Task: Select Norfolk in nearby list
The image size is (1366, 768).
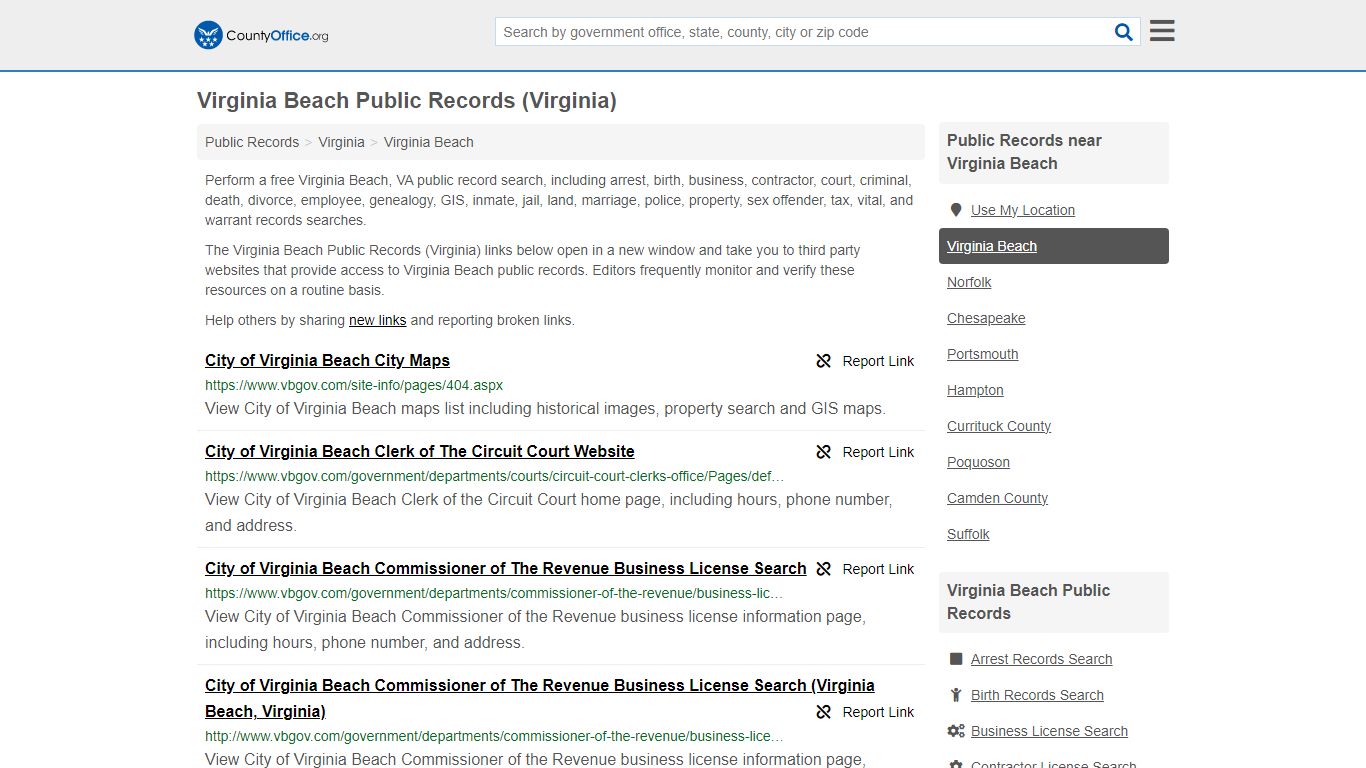Action: coord(969,282)
